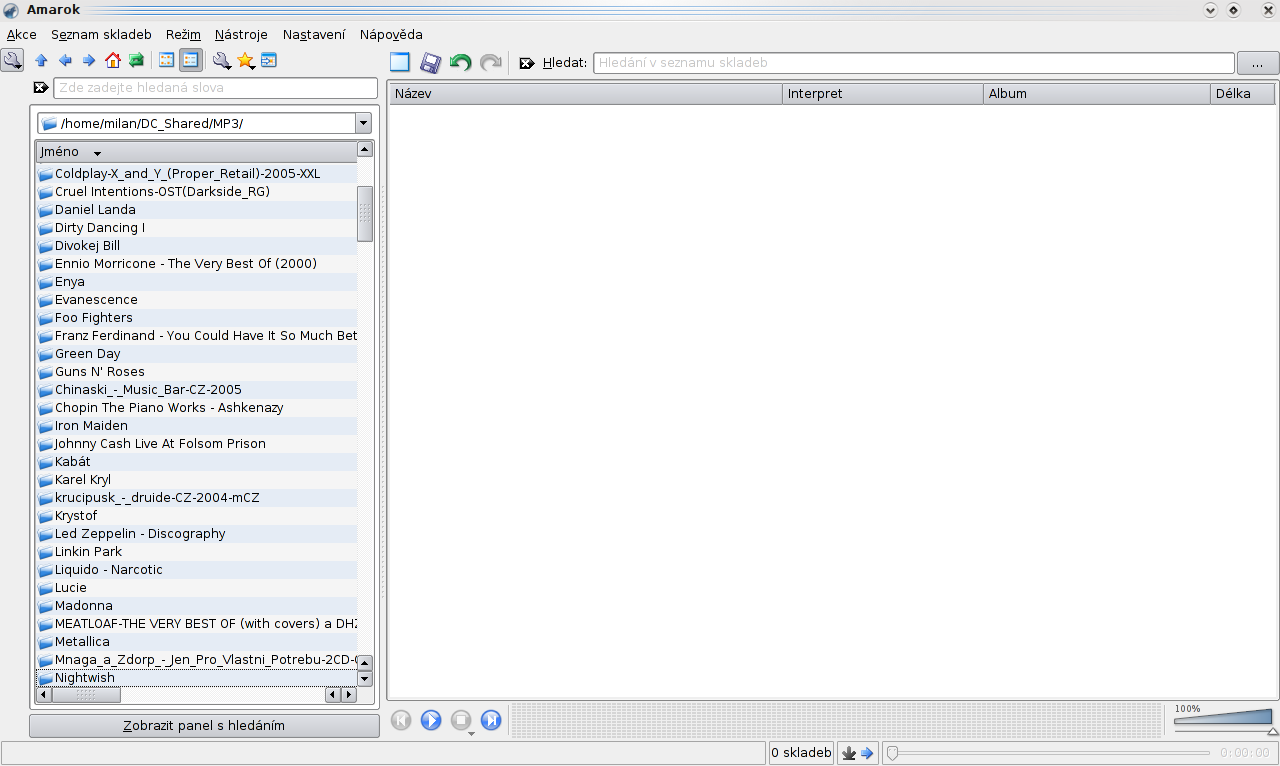
Task: Save the playlist with the floppy disk icon
Action: [430, 63]
